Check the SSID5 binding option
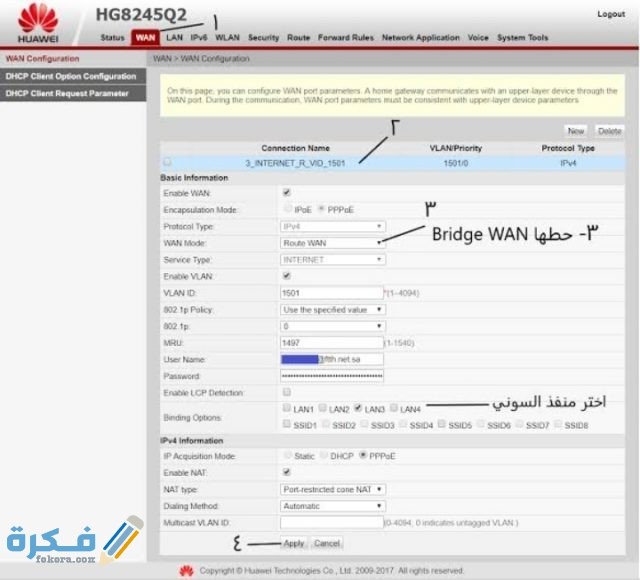The height and width of the screenshot is (580, 640). click(442, 424)
